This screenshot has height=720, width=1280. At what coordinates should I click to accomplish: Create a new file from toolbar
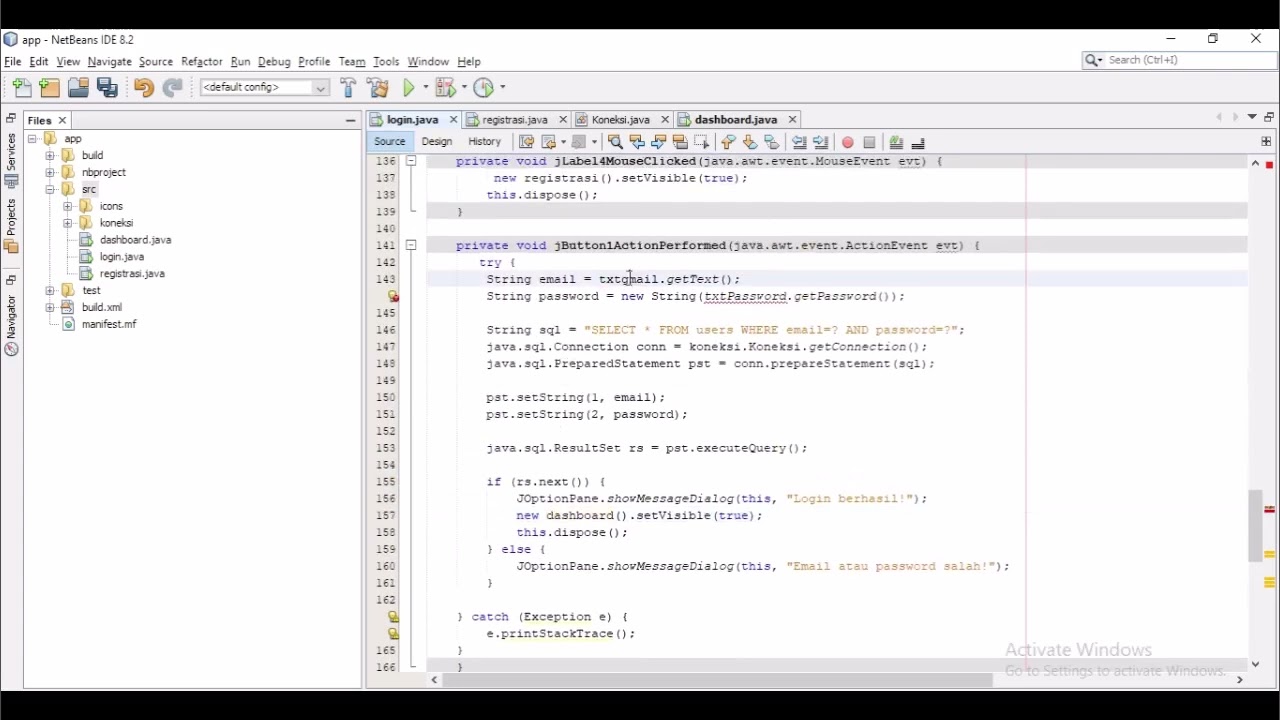pyautogui.click(x=21, y=88)
